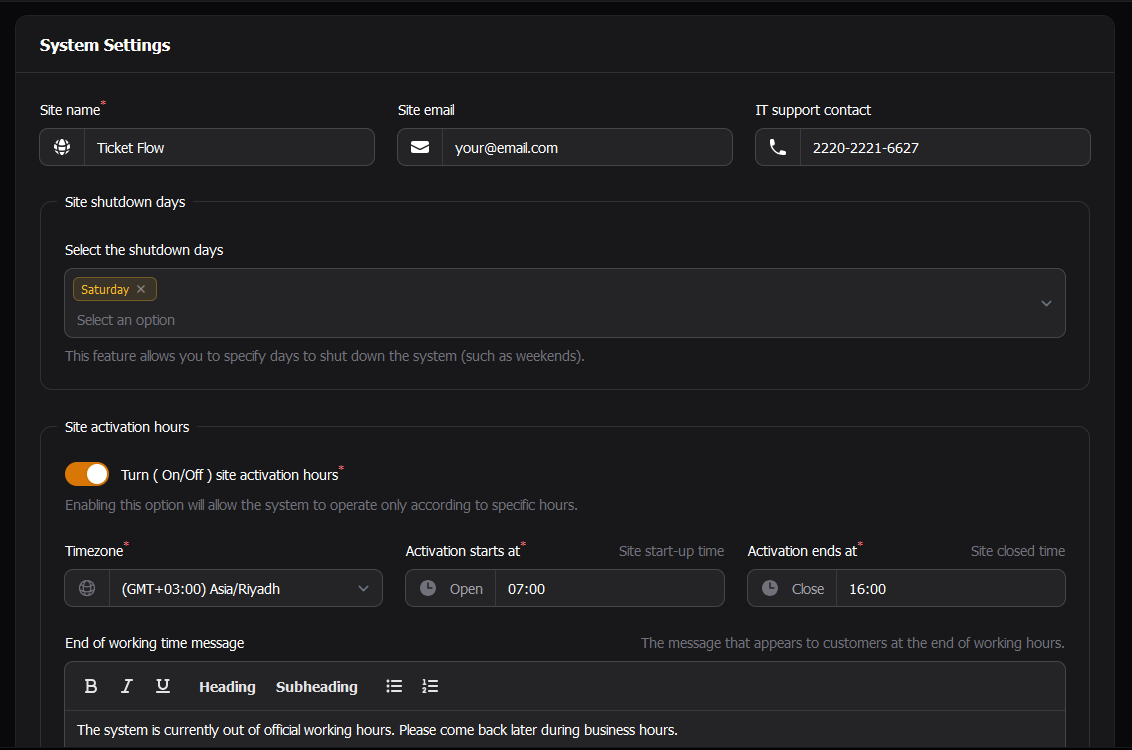Click the globe icon beside Site name
1132x750 pixels.
click(62, 147)
